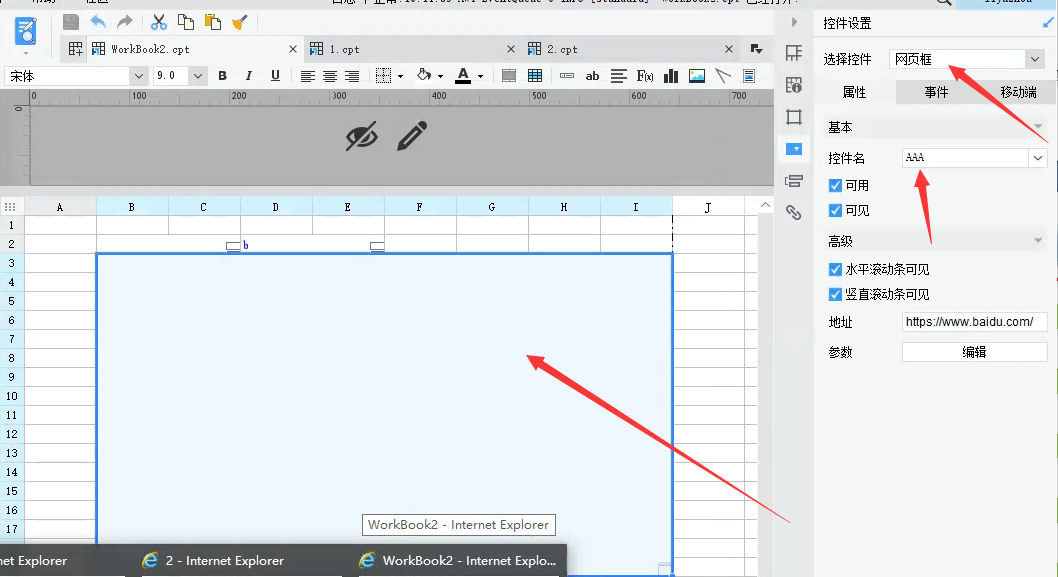Align text right

point(352,76)
